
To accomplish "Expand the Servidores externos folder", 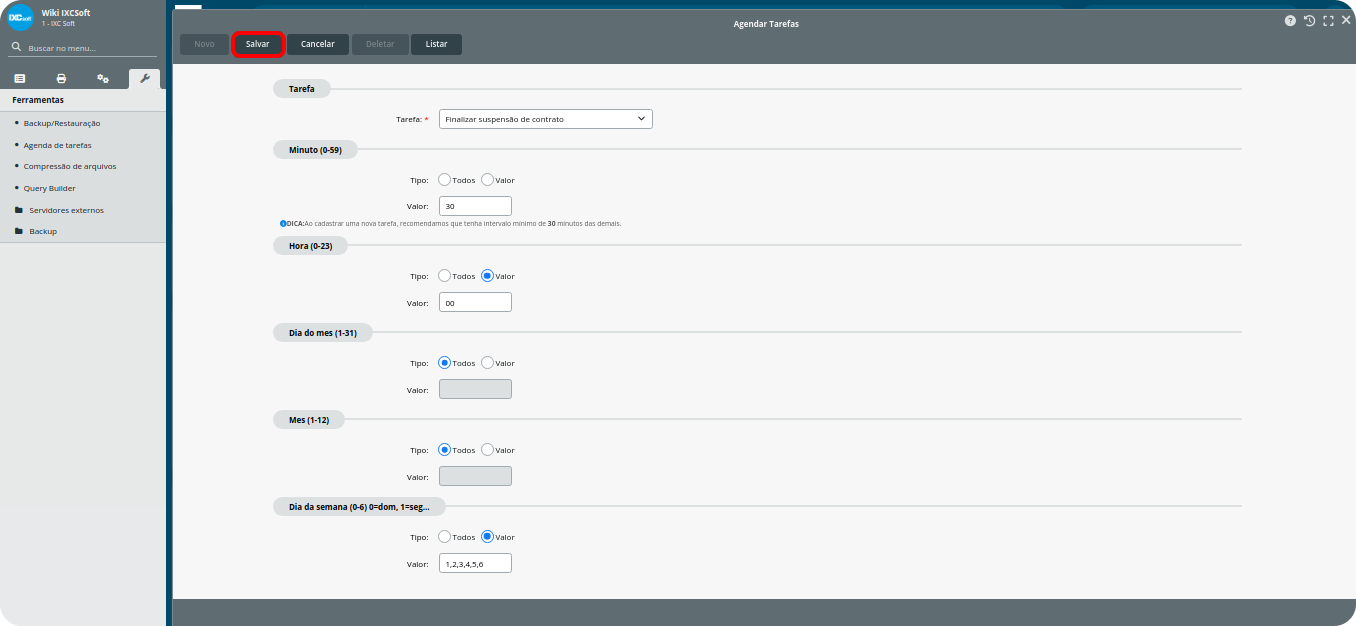I will coord(66,210).
